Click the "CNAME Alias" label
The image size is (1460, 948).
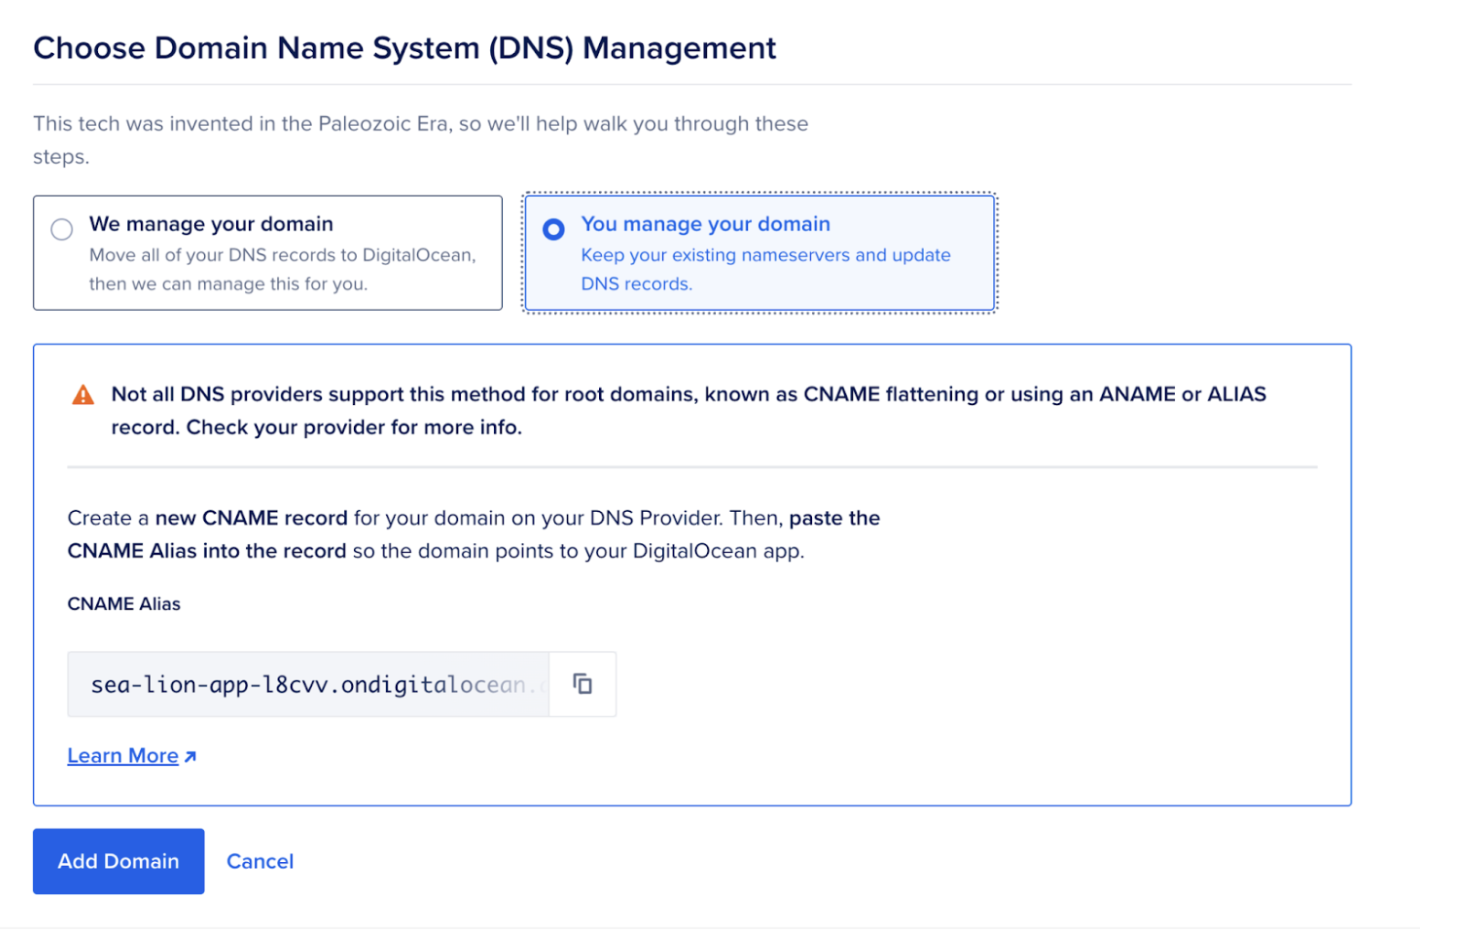click(124, 604)
